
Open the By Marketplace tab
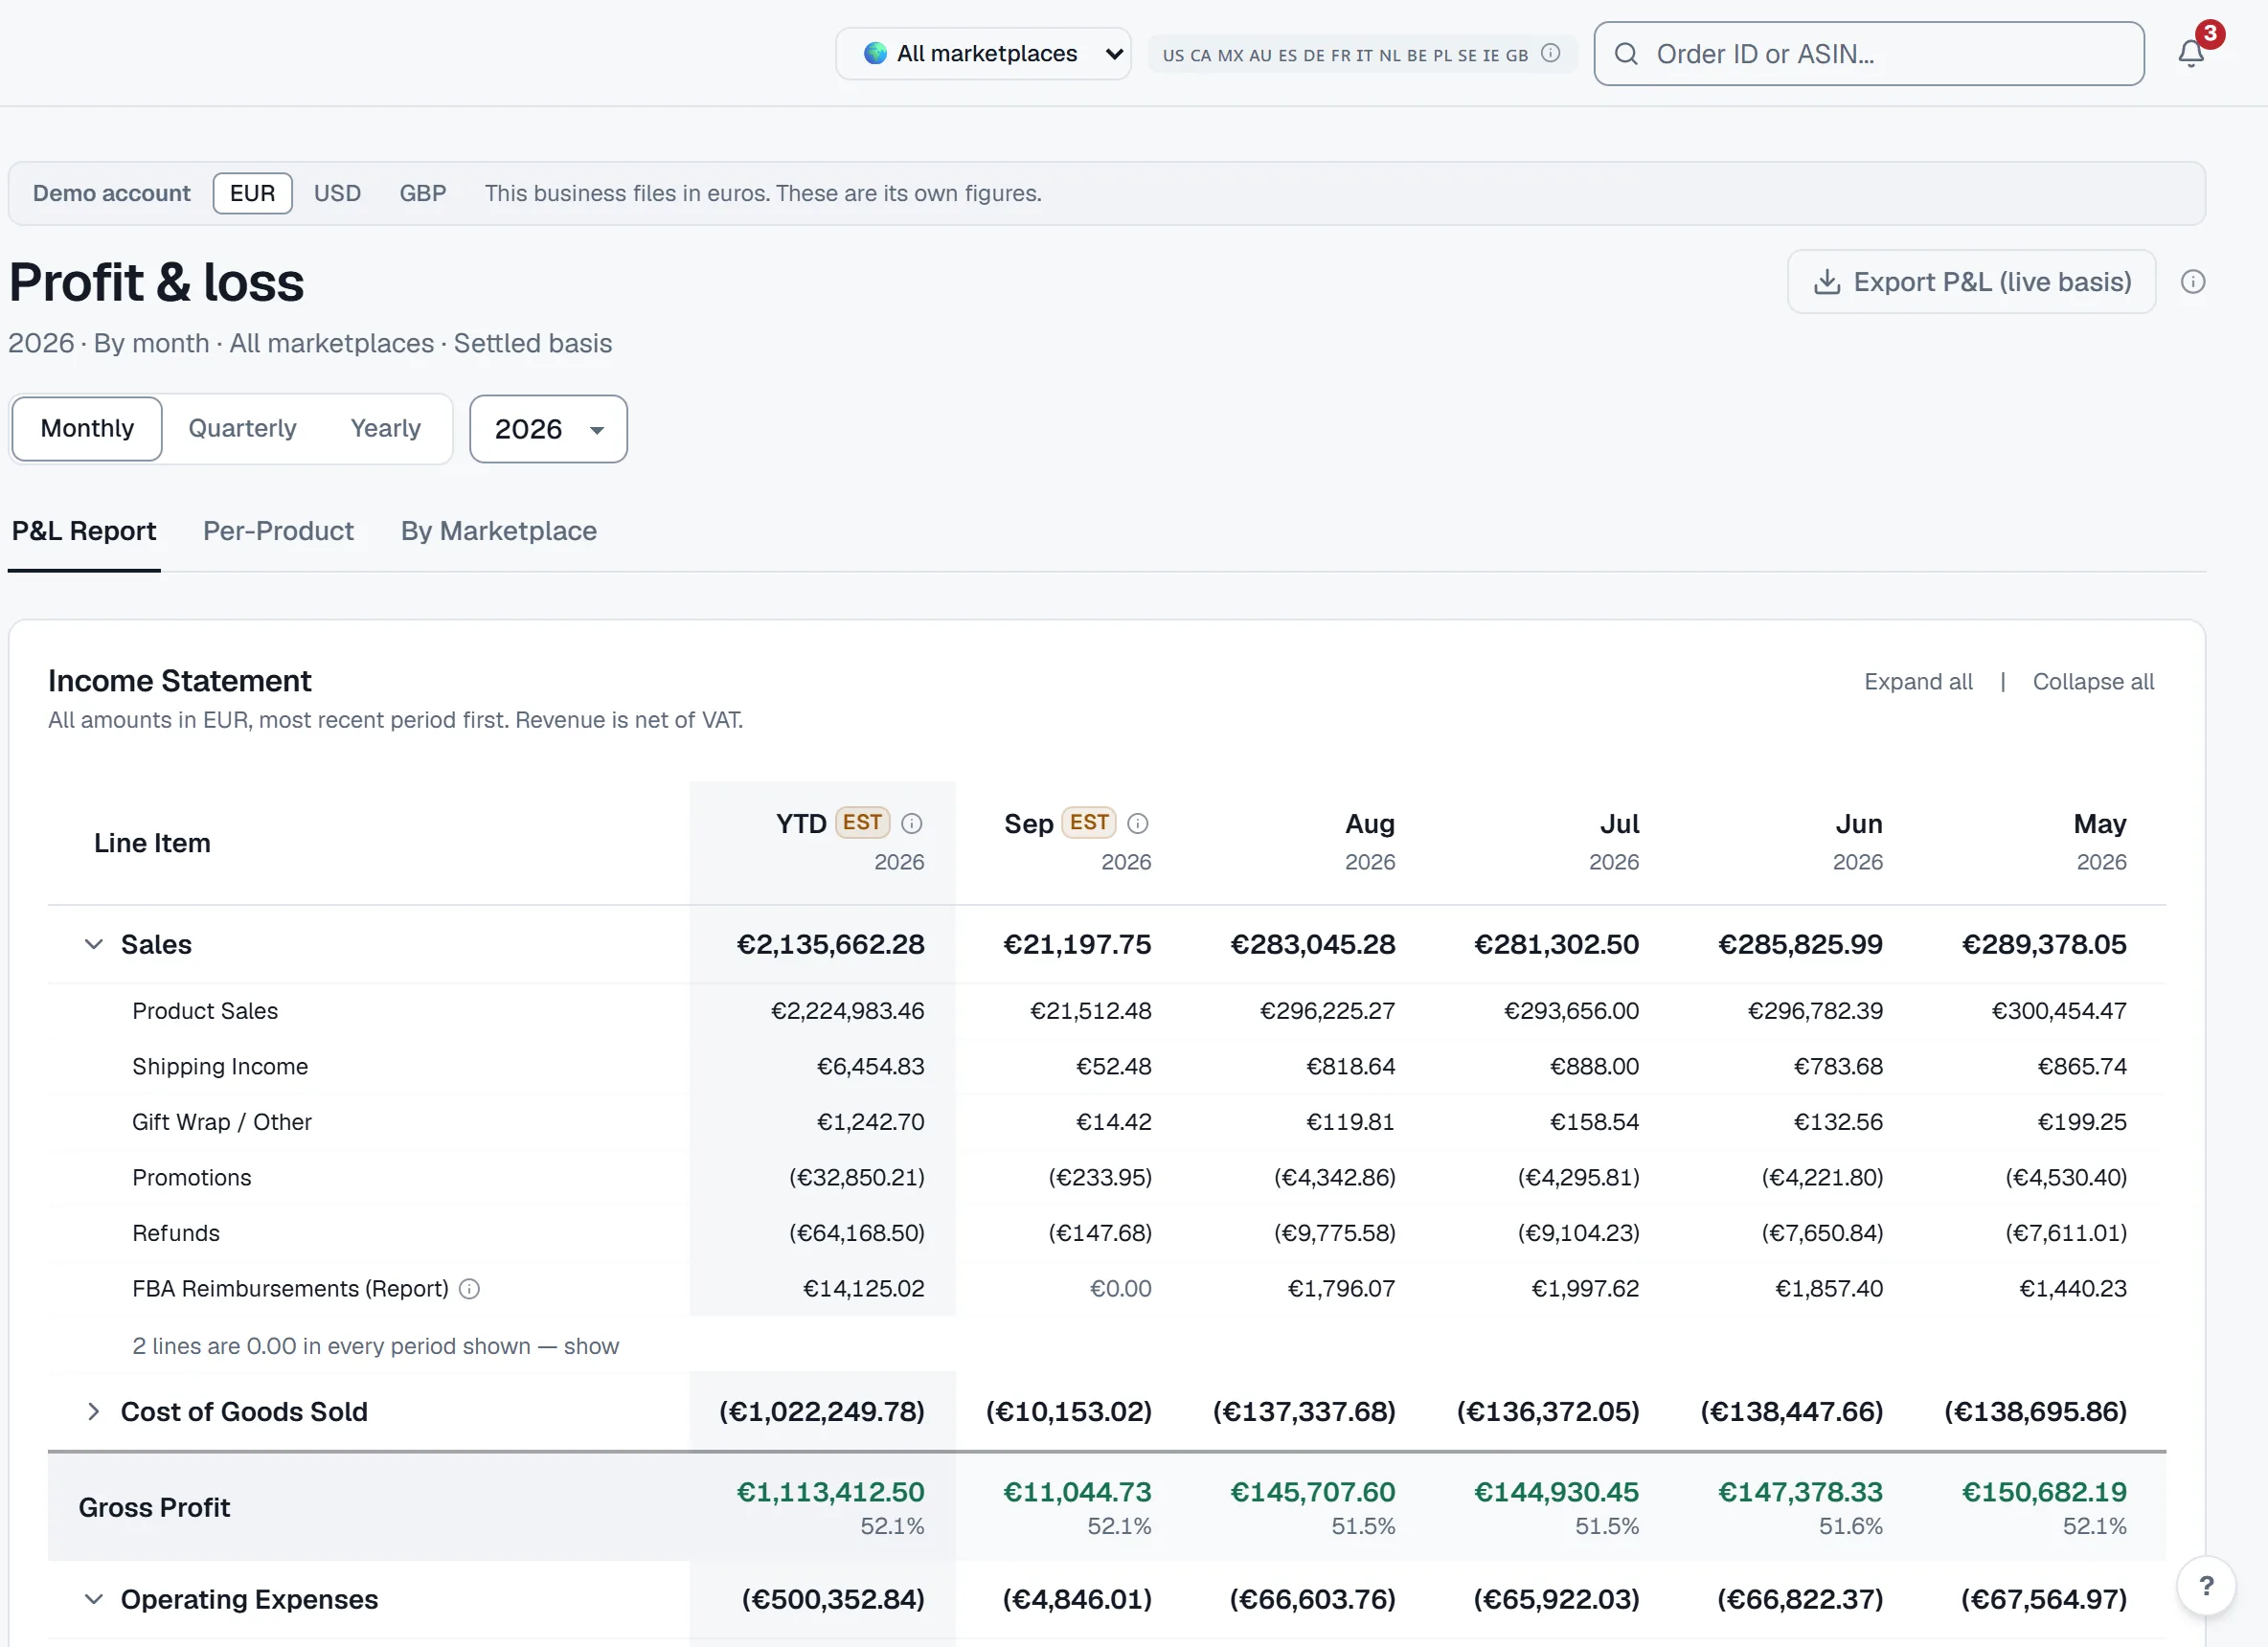498,531
